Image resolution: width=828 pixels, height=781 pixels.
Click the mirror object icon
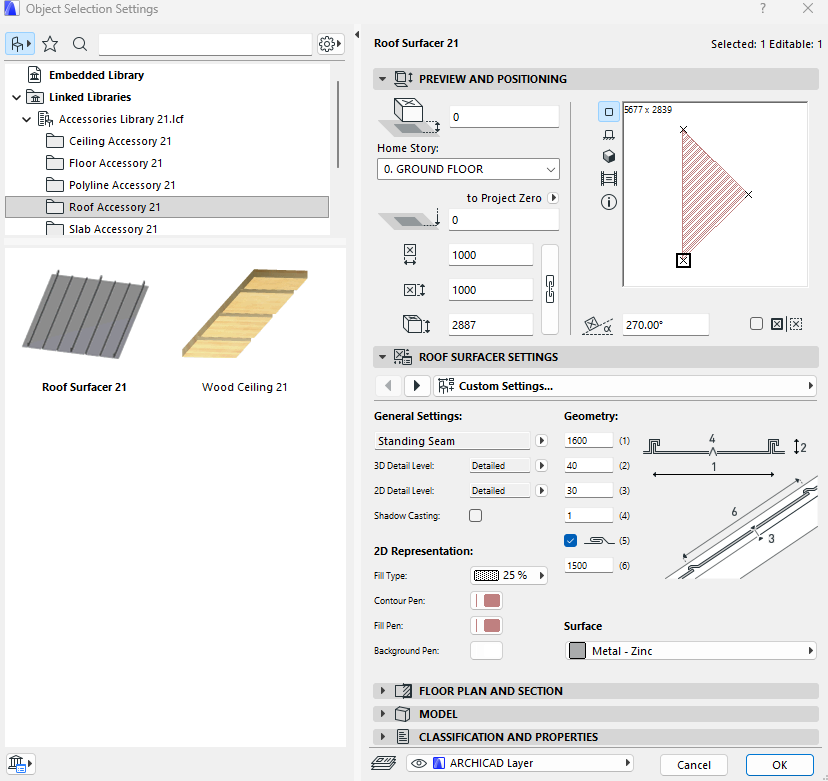[776, 324]
